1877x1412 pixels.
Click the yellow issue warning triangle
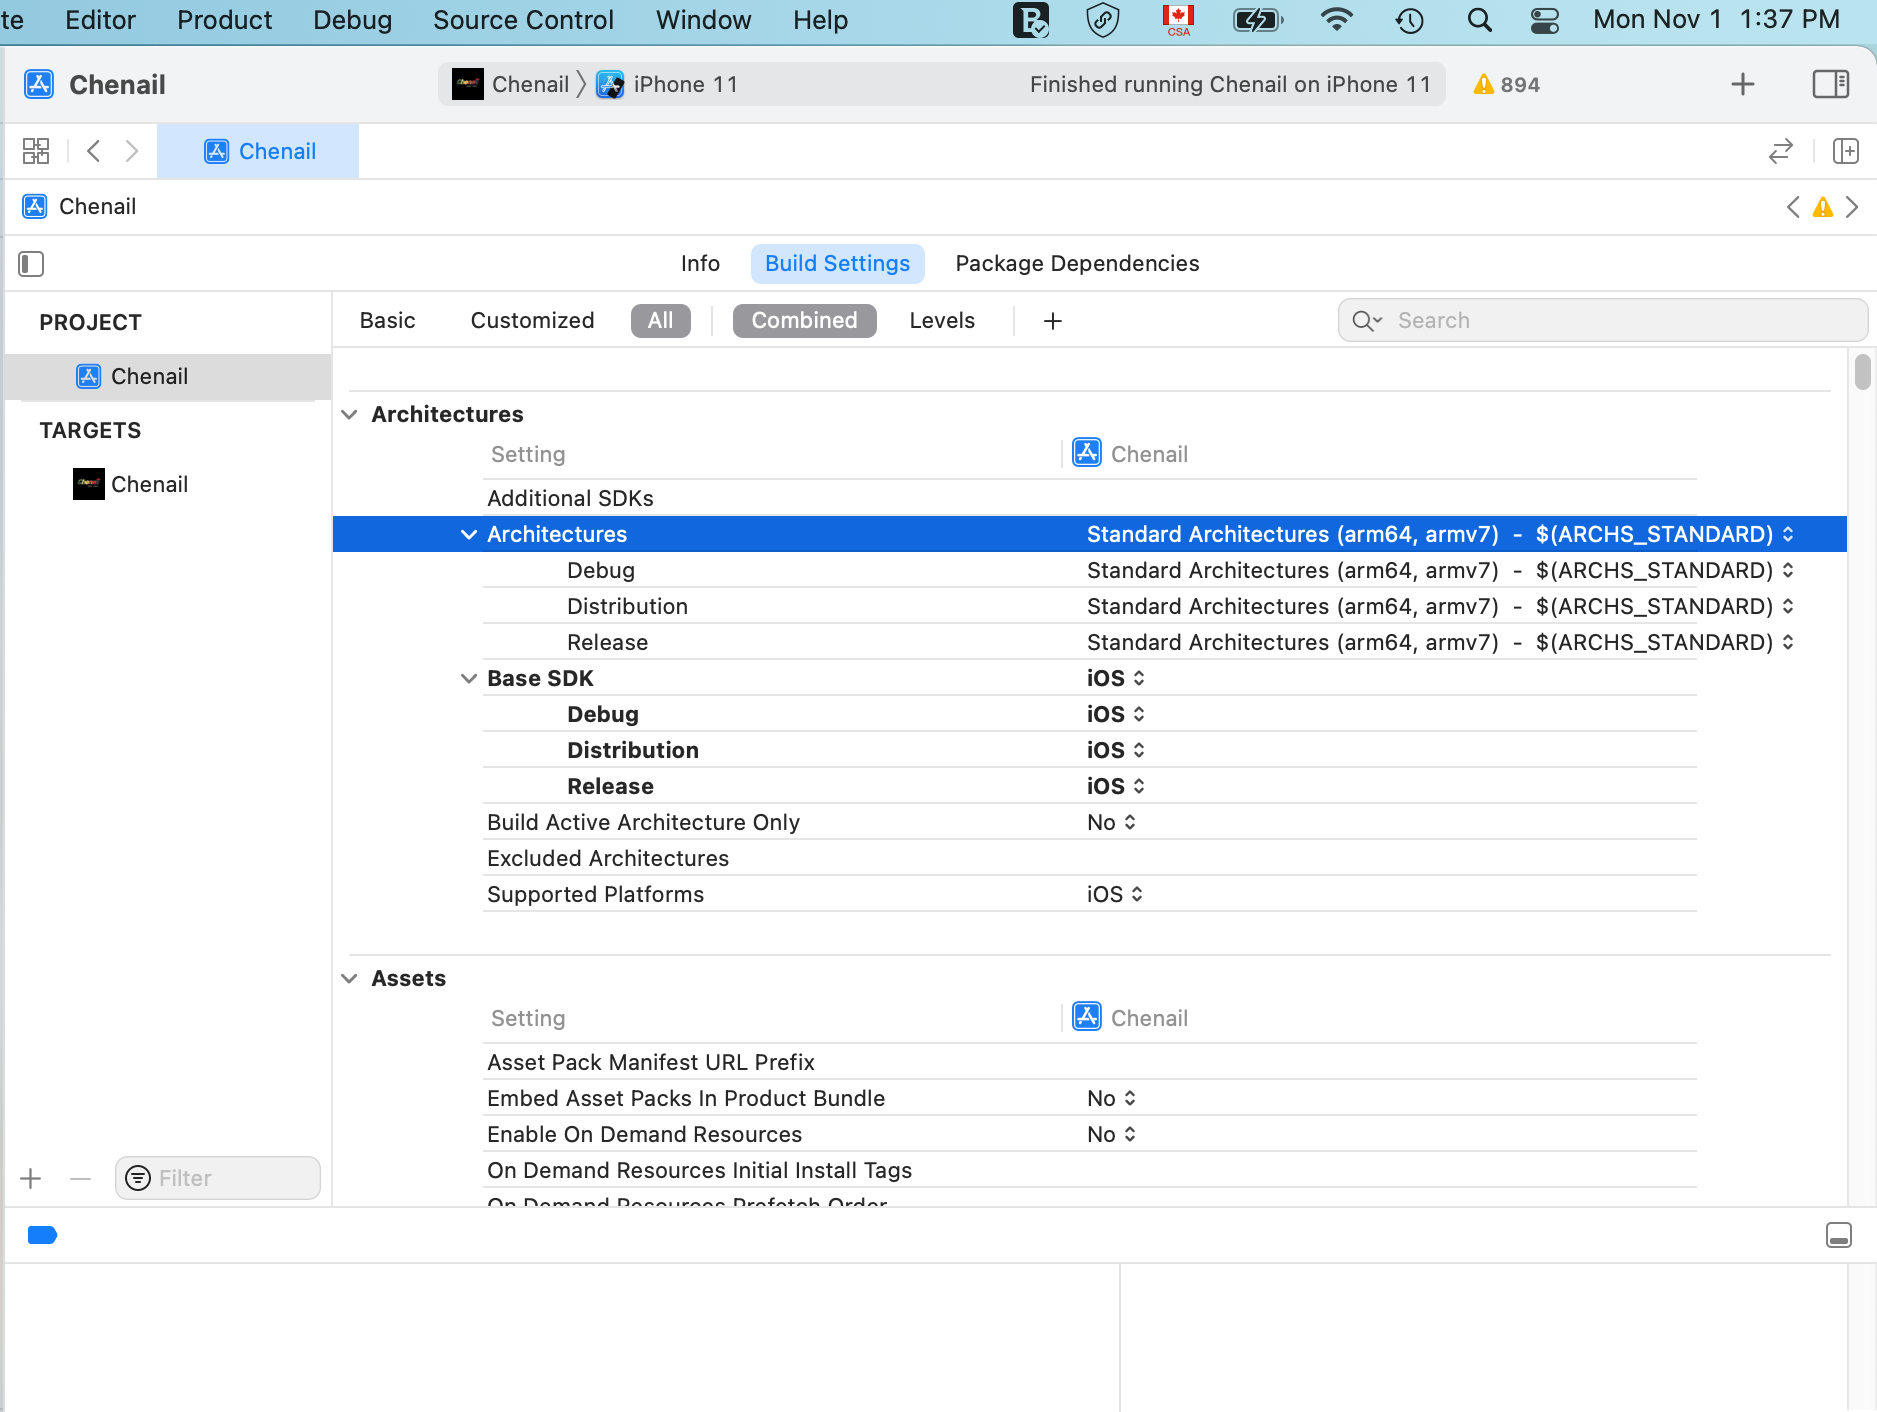click(1823, 207)
